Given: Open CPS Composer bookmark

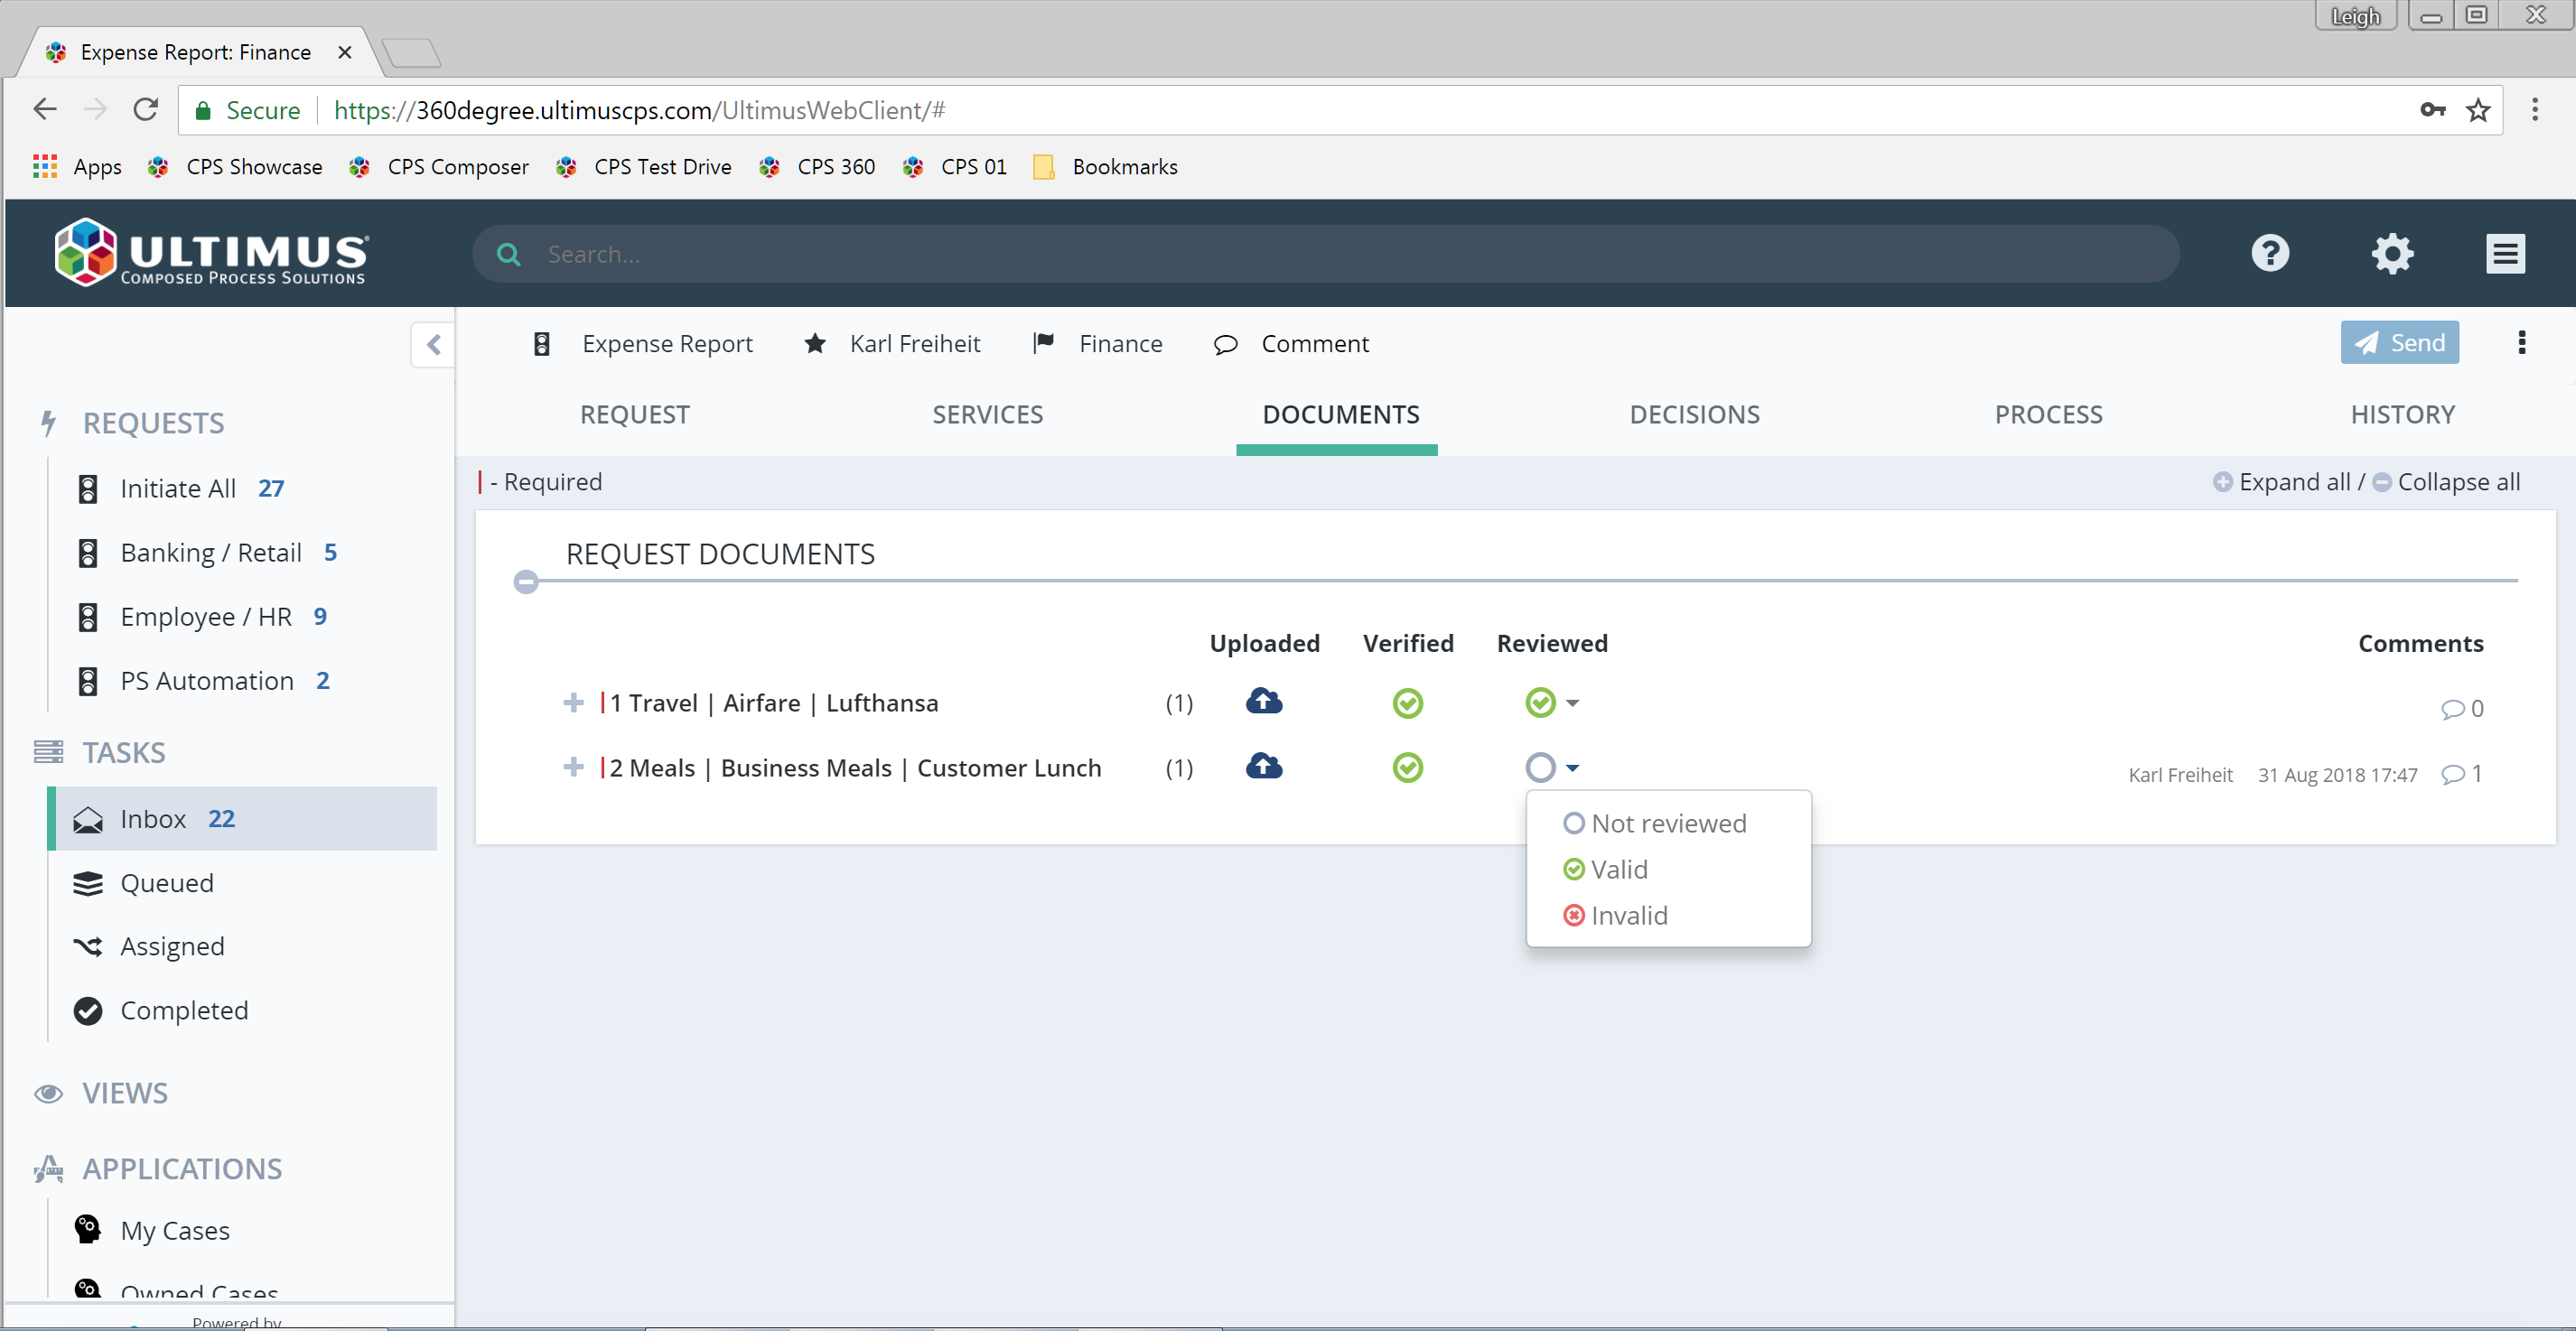Looking at the screenshot, I should click(x=439, y=167).
